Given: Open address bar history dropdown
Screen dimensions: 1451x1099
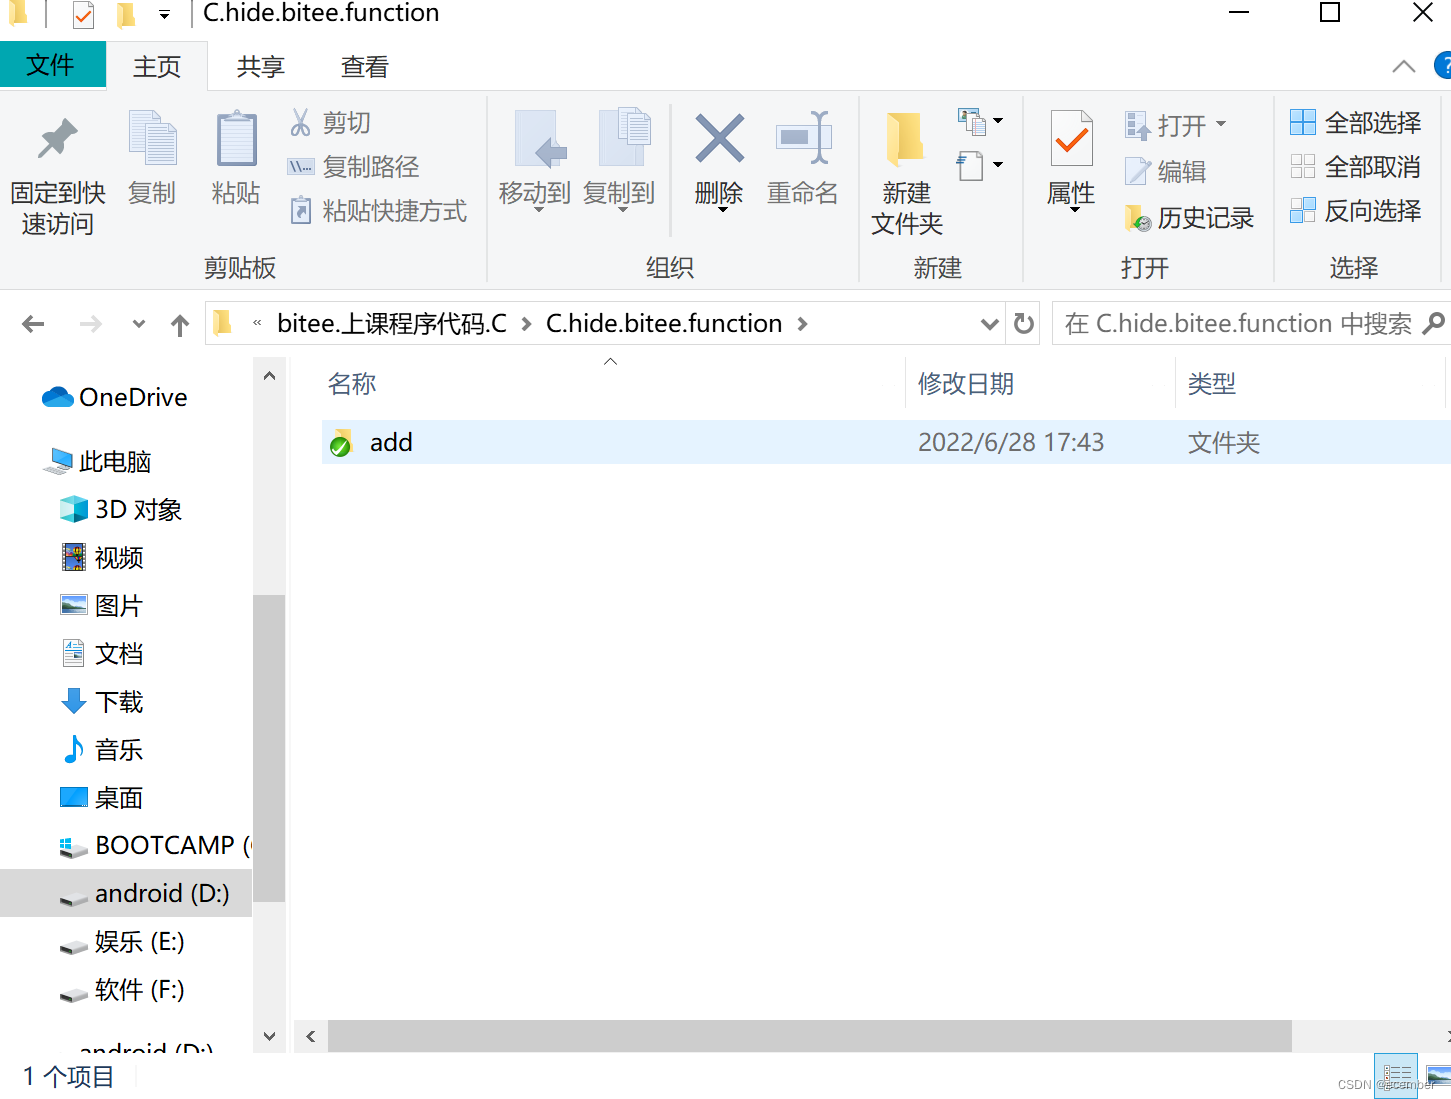Looking at the screenshot, I should 990,324.
